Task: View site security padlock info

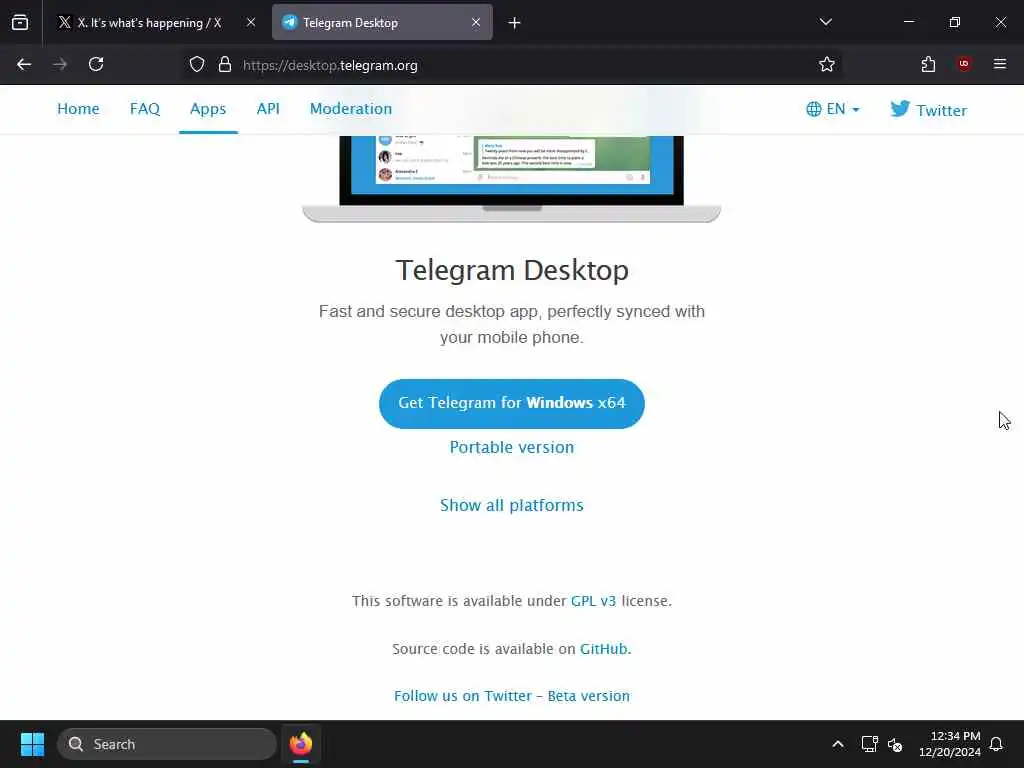Action: click(225, 65)
